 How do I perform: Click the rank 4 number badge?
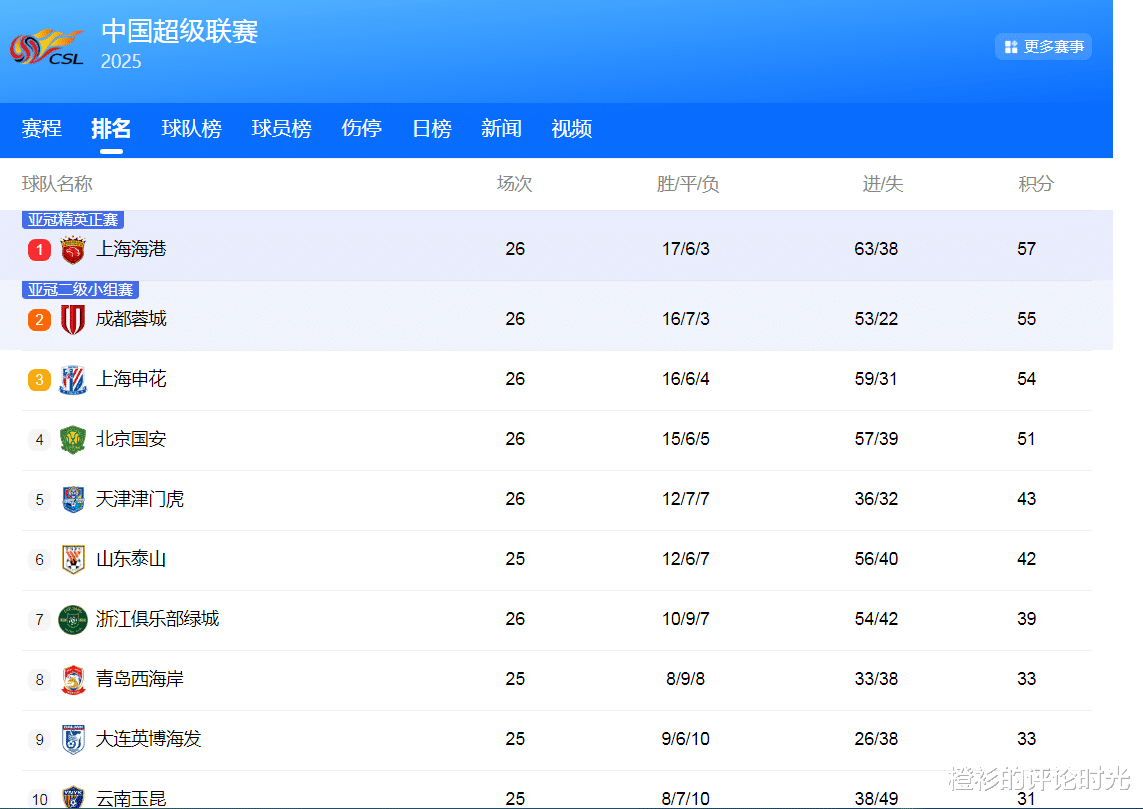coord(39,439)
